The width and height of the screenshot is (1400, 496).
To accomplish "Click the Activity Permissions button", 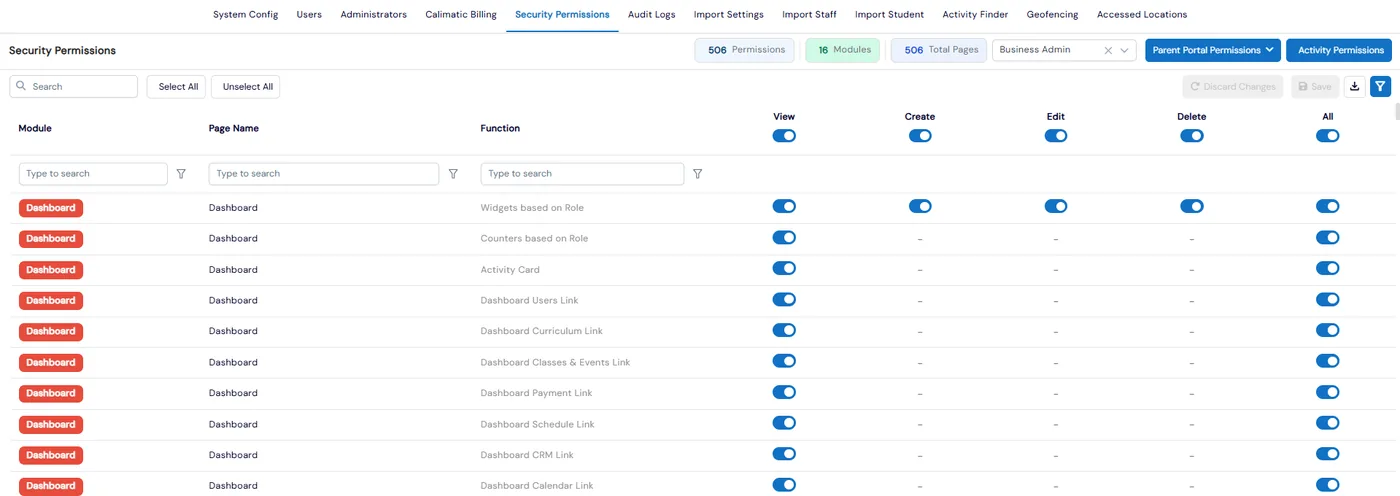I will (x=1340, y=50).
